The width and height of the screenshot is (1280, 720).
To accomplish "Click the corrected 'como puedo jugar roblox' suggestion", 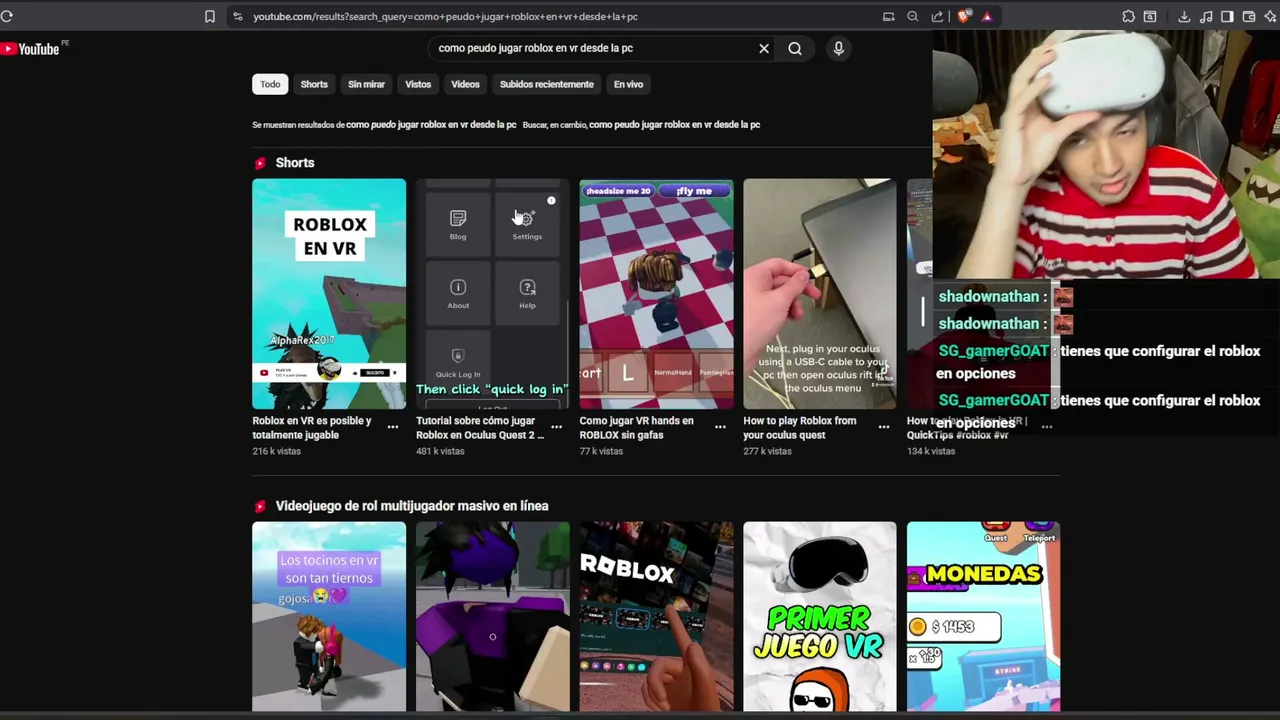I will (x=431, y=125).
